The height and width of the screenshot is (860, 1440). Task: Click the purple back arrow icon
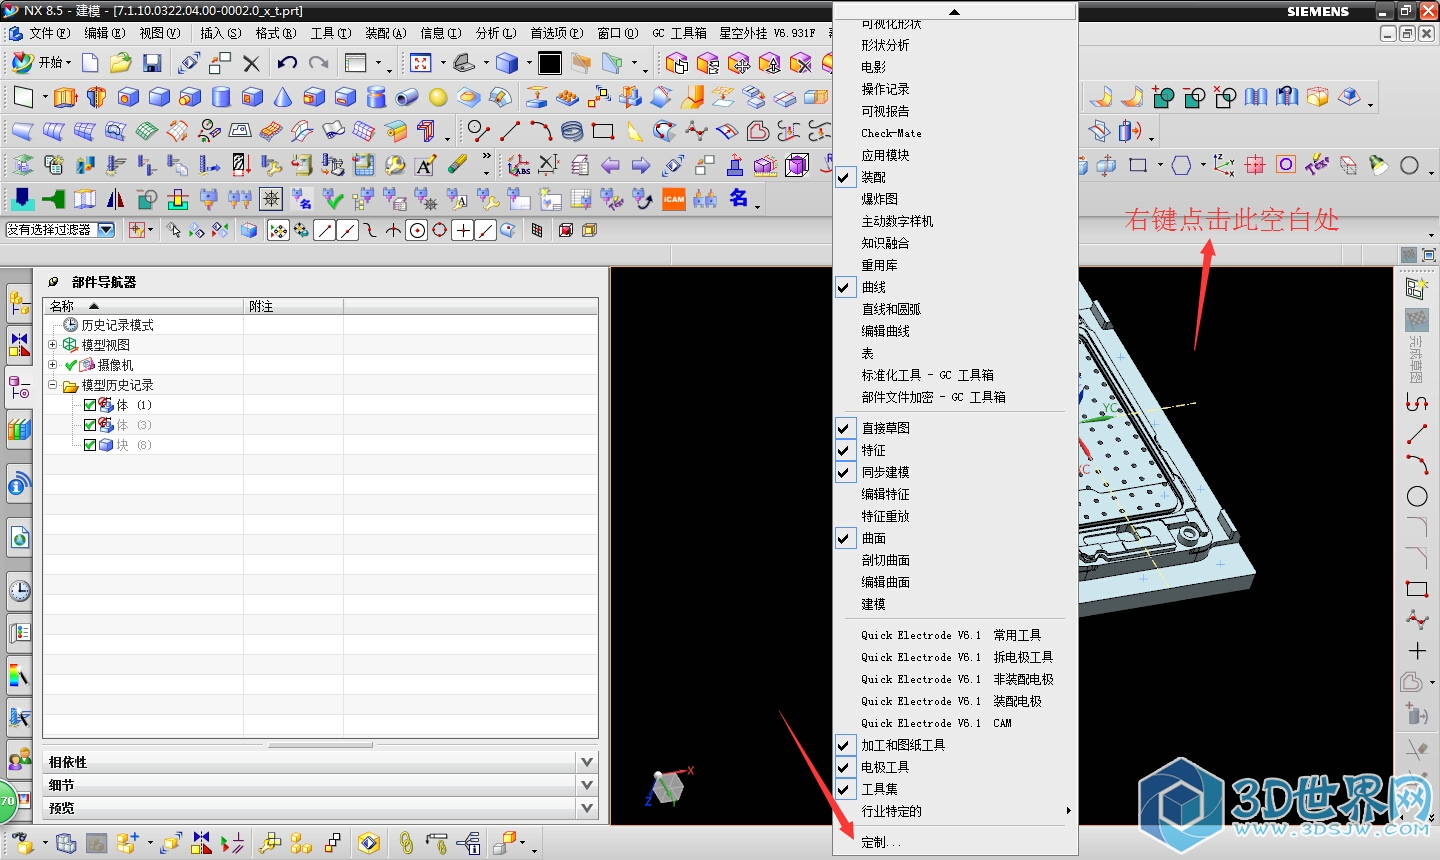tap(610, 165)
